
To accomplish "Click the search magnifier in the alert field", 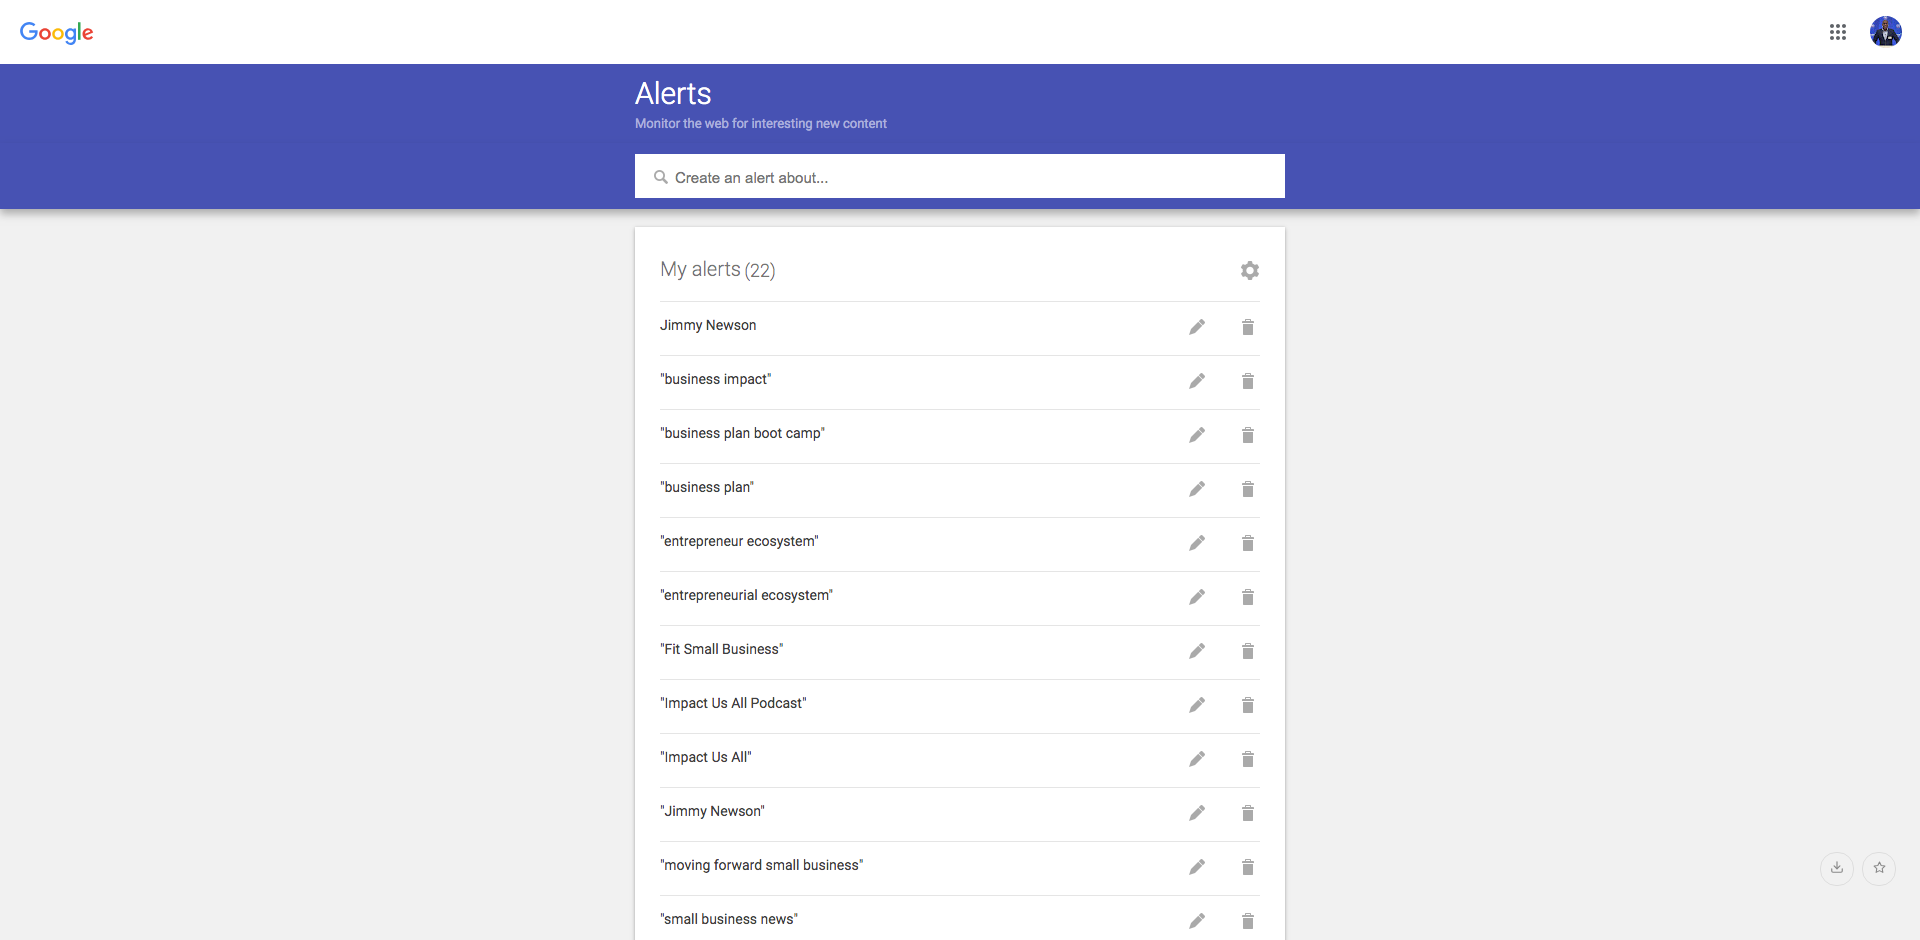I will click(x=661, y=177).
